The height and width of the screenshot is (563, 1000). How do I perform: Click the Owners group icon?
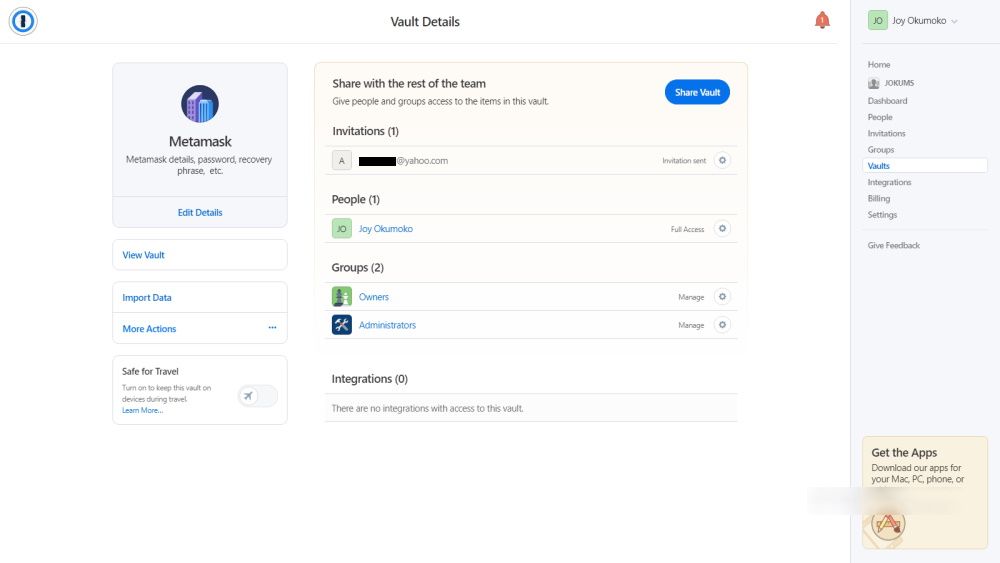click(342, 296)
